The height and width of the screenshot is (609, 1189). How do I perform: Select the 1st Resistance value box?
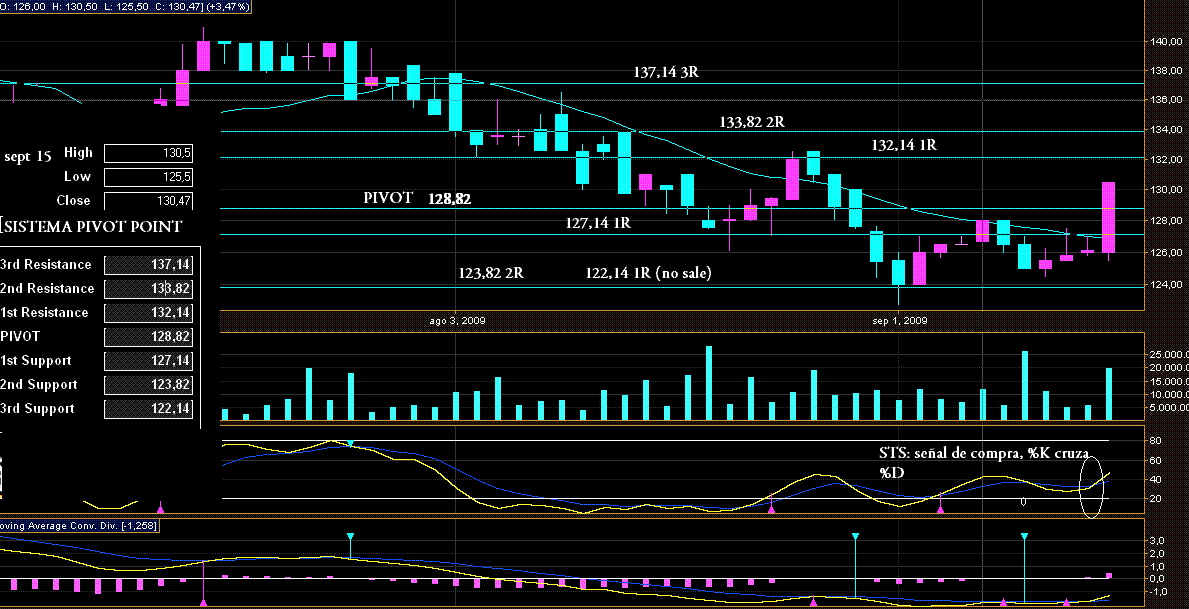click(148, 312)
